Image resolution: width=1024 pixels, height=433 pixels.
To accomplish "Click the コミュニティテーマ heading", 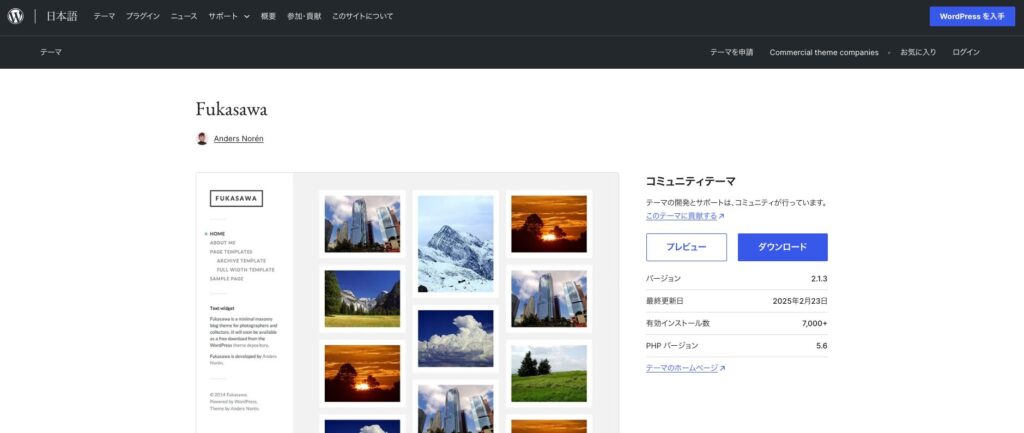I will [690, 182].
